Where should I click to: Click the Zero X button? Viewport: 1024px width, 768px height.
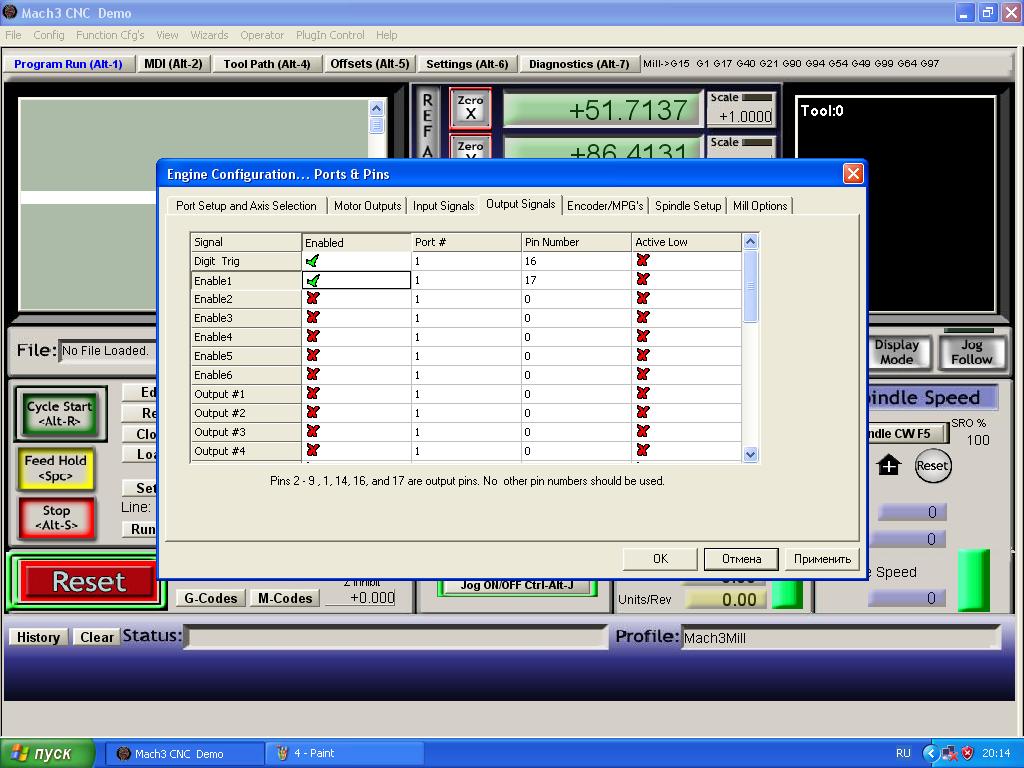point(470,108)
